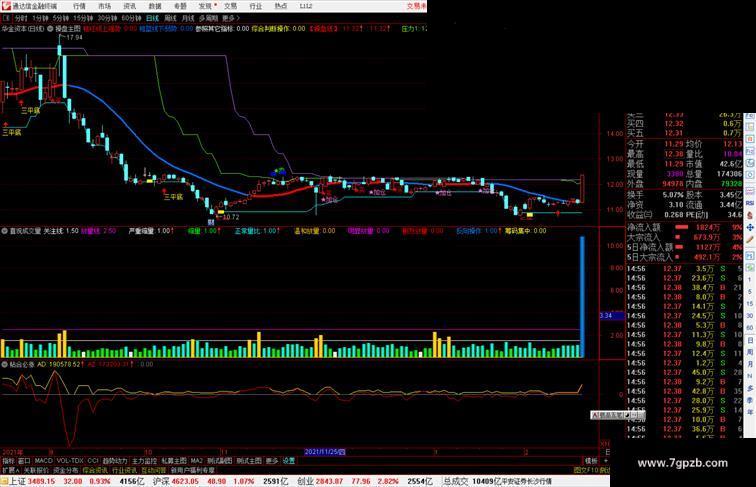
Task: Click the highlighted date 2021/11/25 marker
Action: pyautogui.click(x=324, y=452)
